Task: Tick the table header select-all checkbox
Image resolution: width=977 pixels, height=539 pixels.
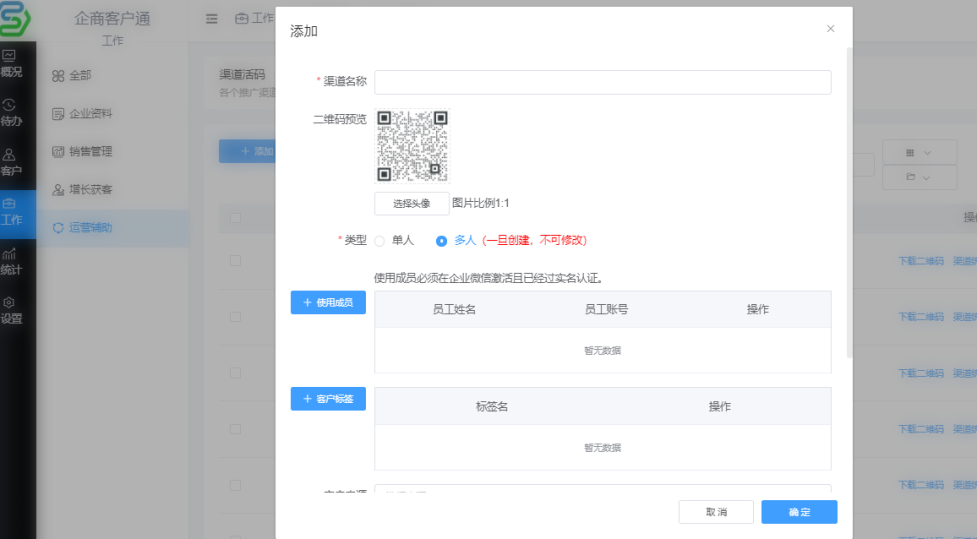Action: [236, 218]
